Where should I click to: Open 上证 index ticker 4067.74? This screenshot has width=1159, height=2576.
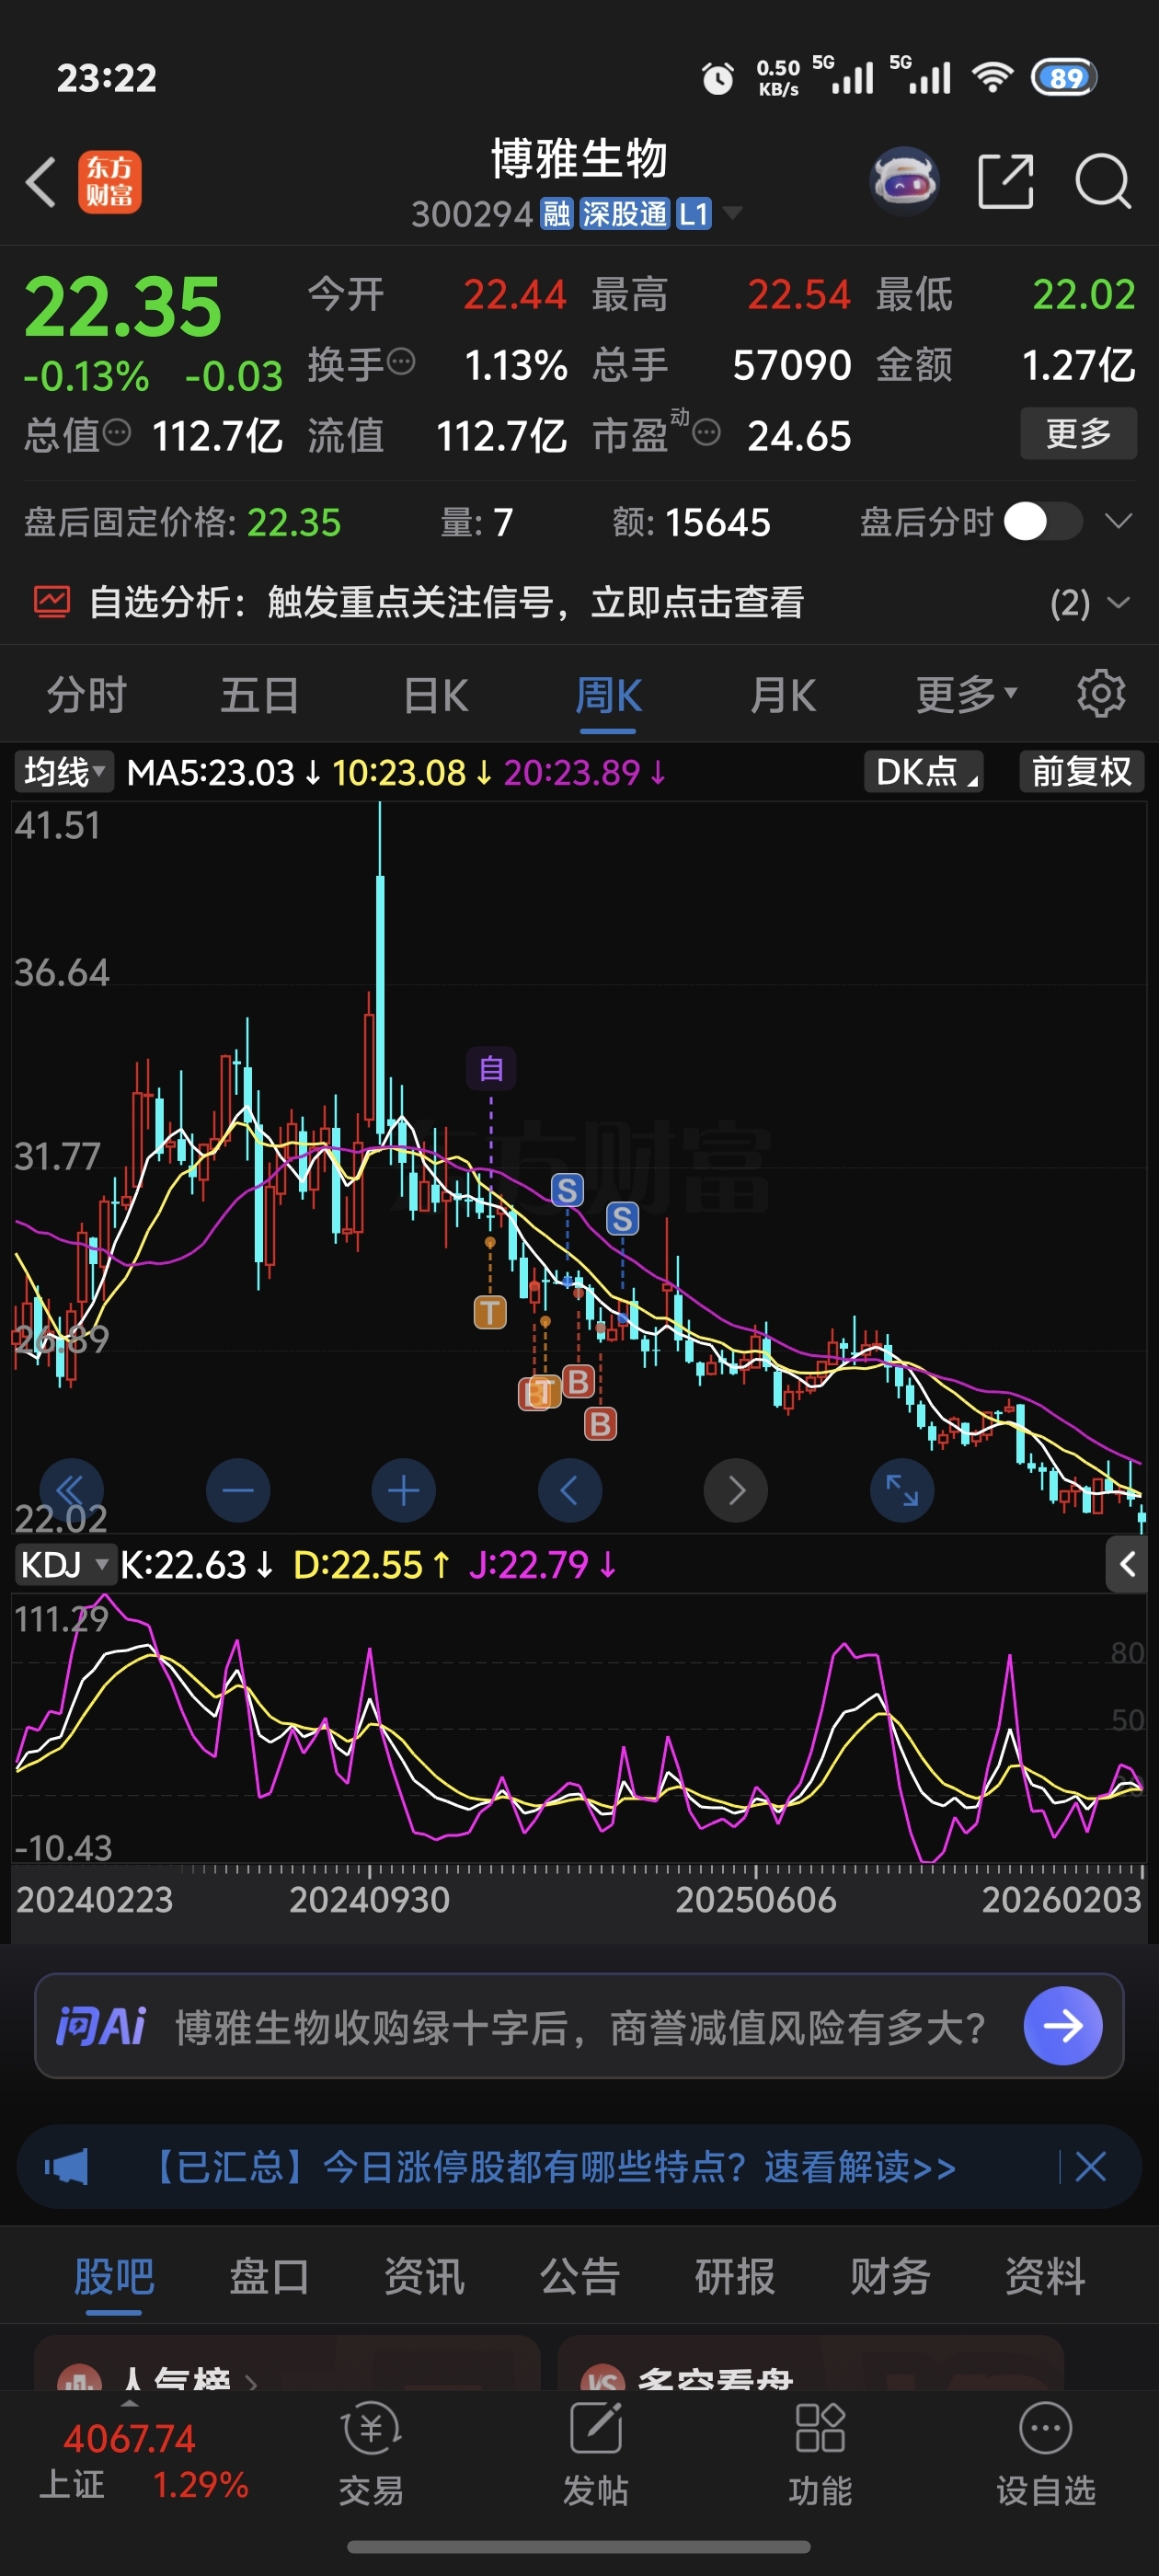tap(143, 2460)
